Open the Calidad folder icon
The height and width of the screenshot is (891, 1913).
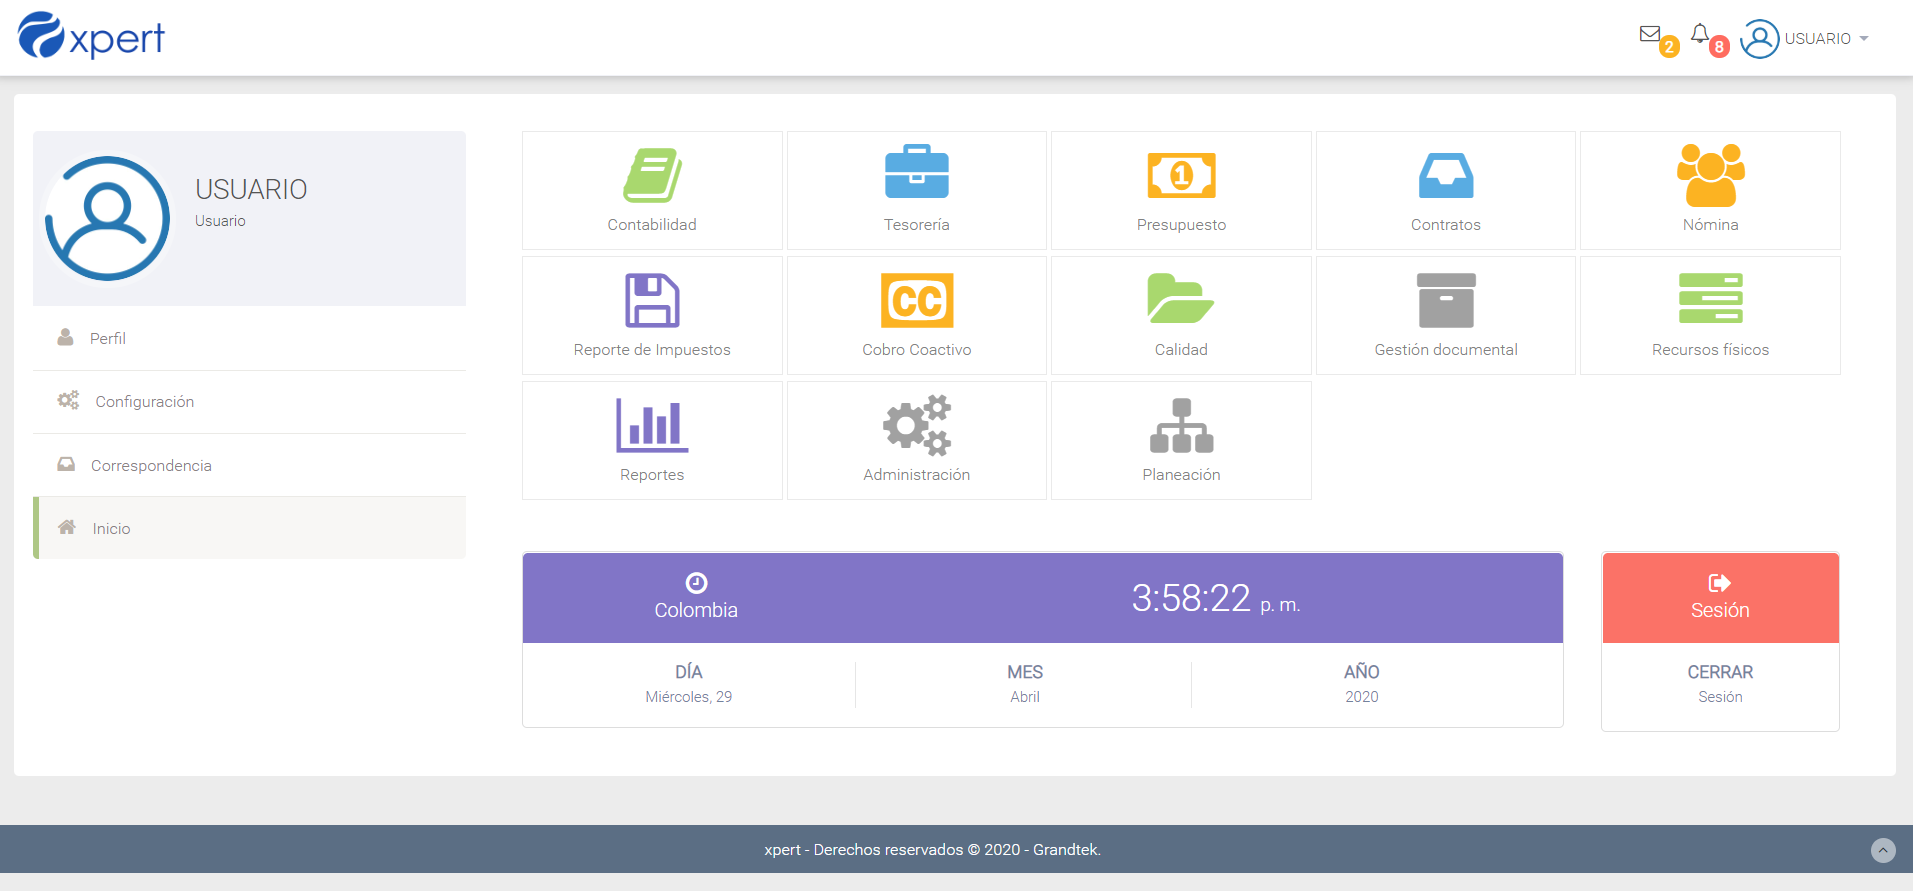pos(1181,298)
